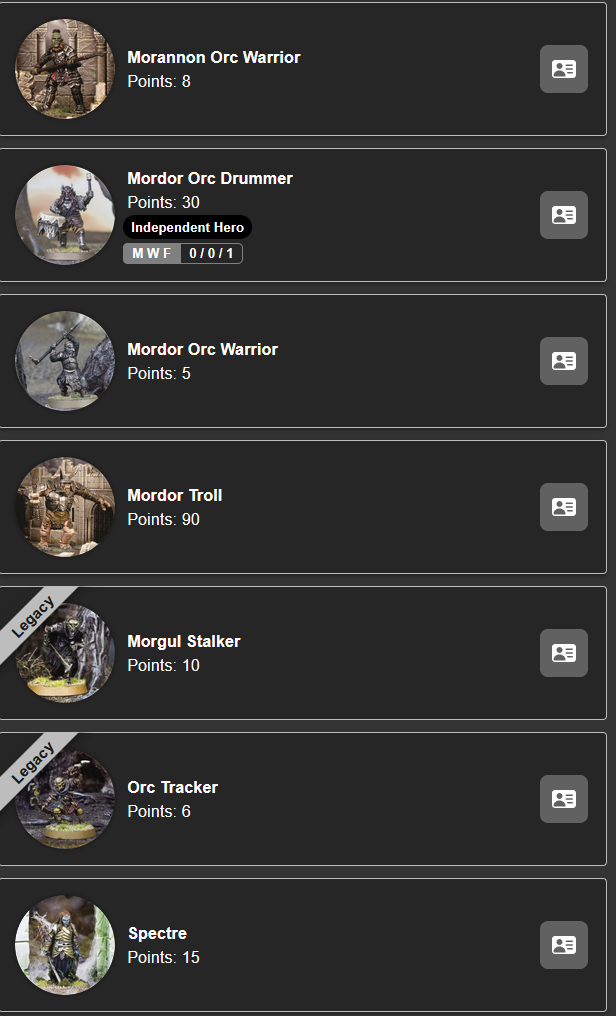Click the Mordor Orc Drummer portrait
616x1016 pixels.
pyautogui.click(x=65, y=215)
